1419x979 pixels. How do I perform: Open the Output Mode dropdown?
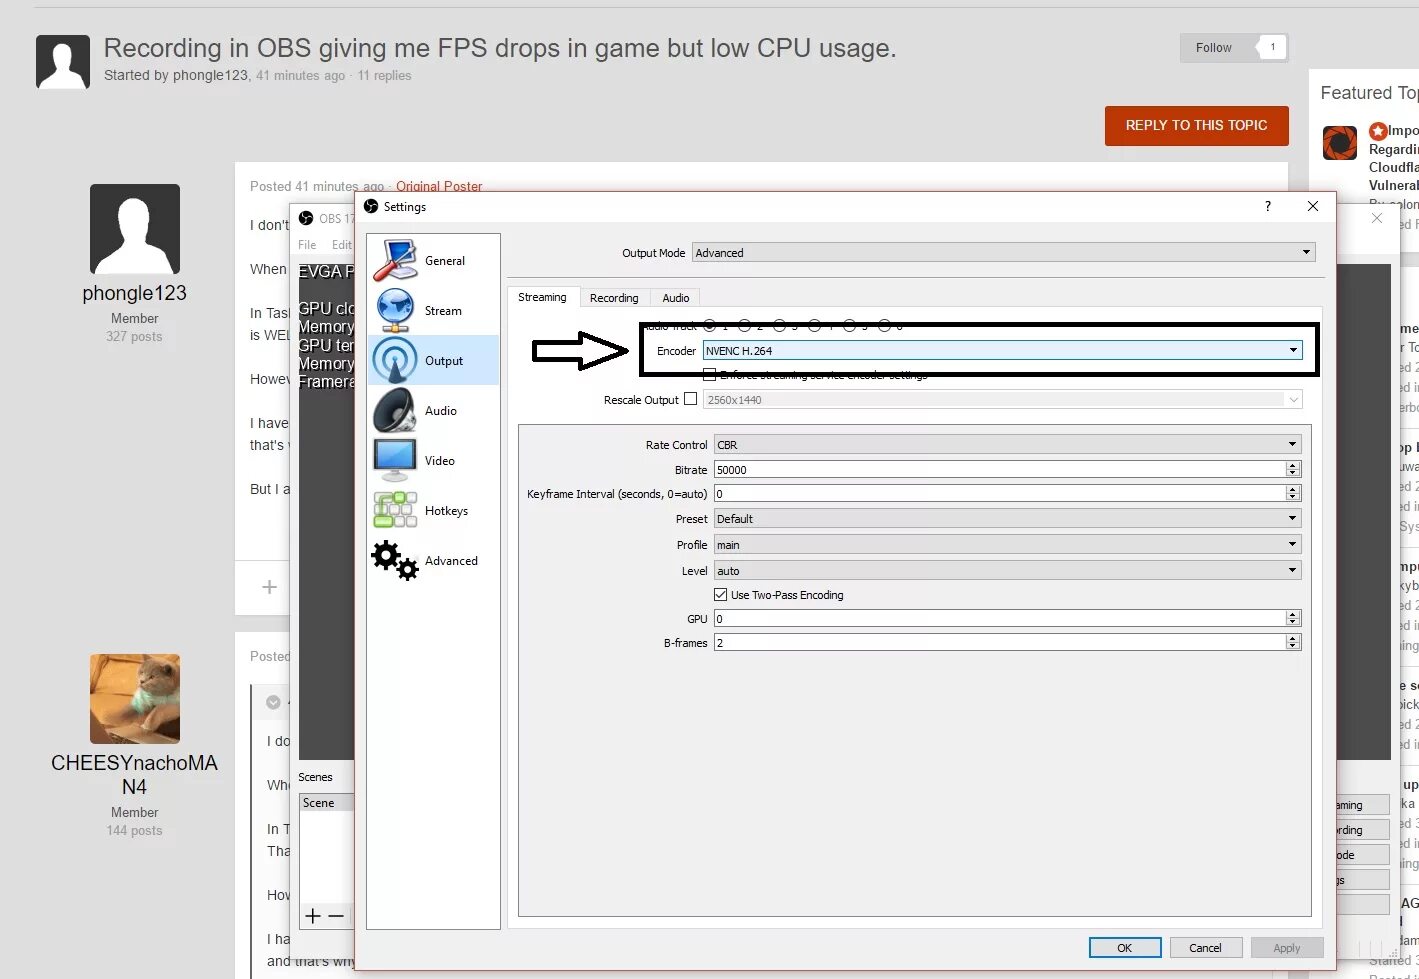[x=1003, y=253]
